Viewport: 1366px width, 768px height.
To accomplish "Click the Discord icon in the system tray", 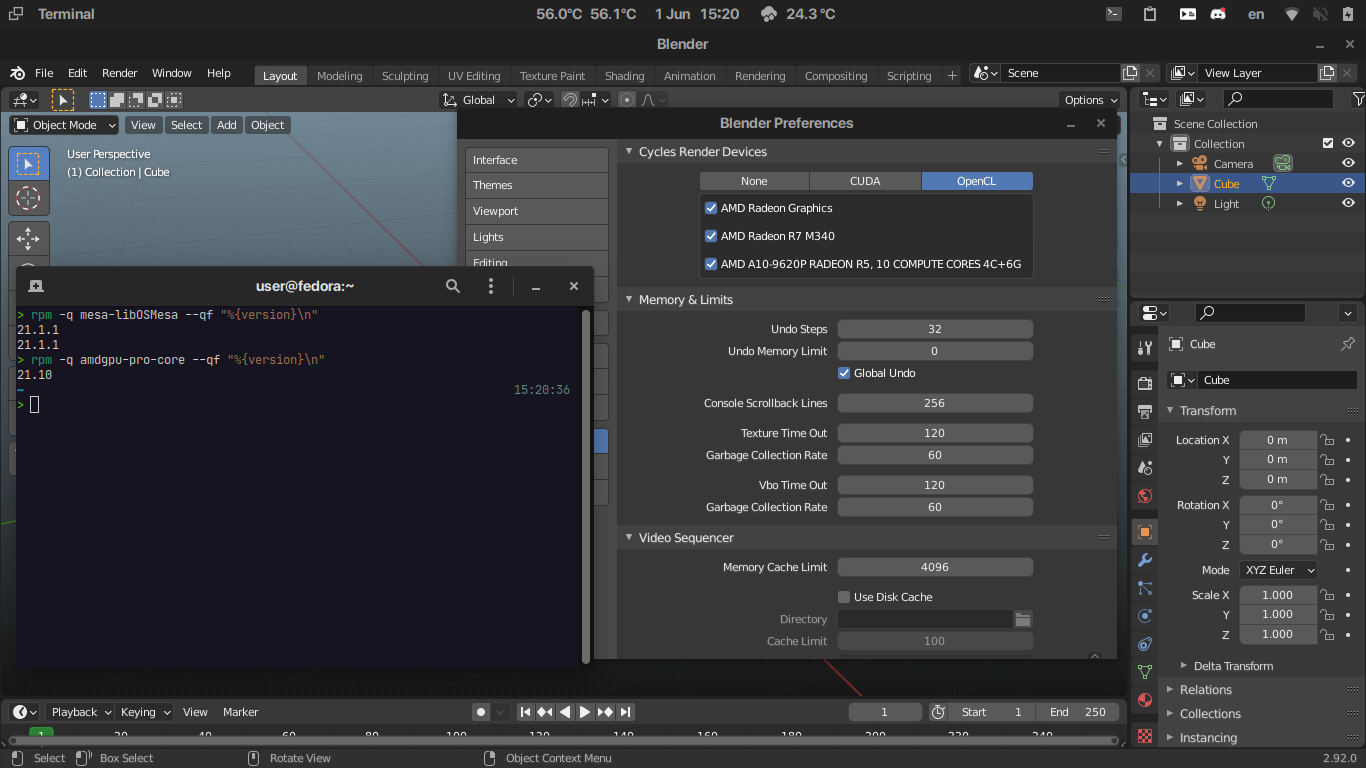I will pos(1218,14).
